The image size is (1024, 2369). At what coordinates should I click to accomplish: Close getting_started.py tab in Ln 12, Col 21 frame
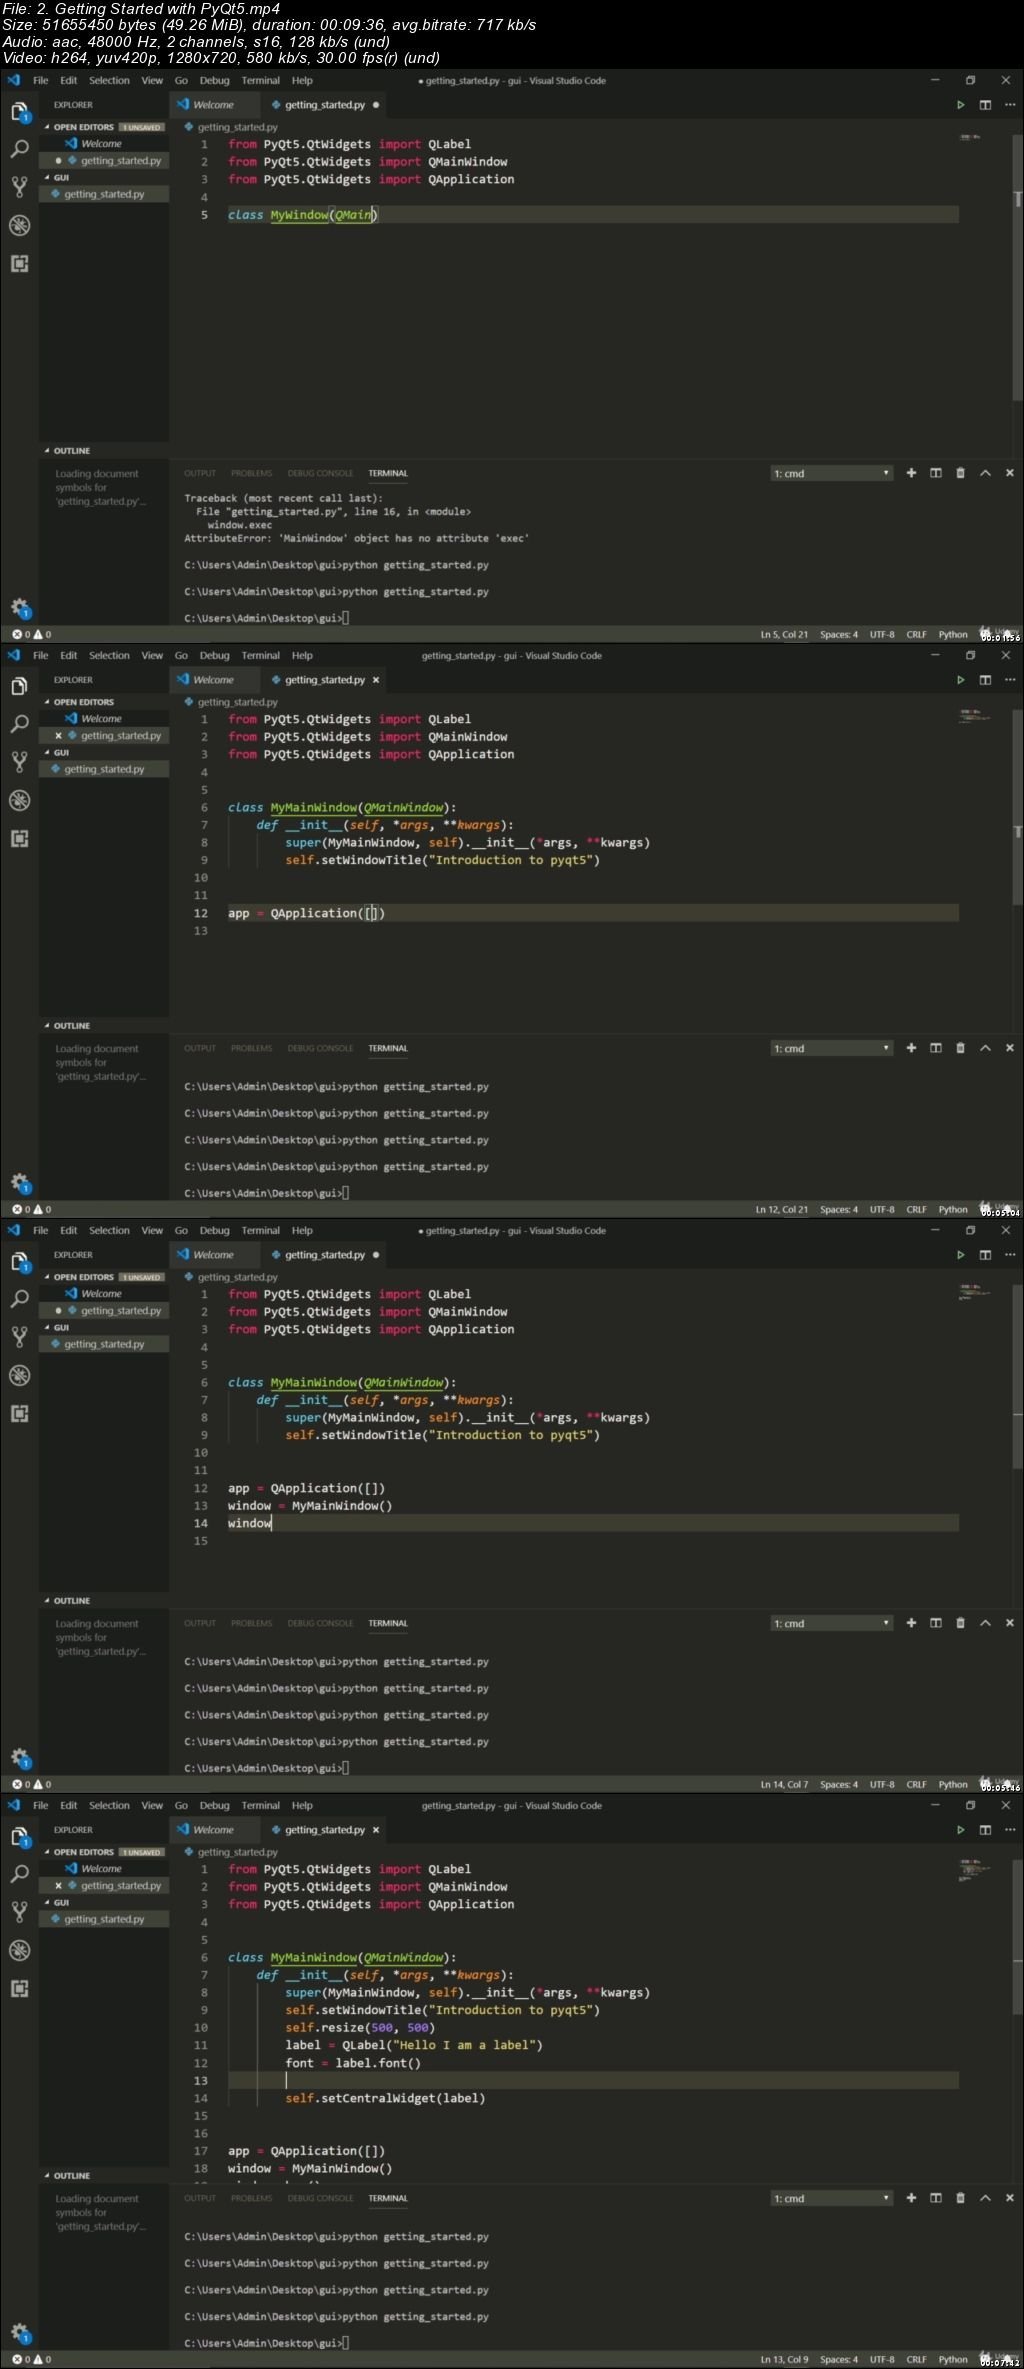(x=376, y=680)
